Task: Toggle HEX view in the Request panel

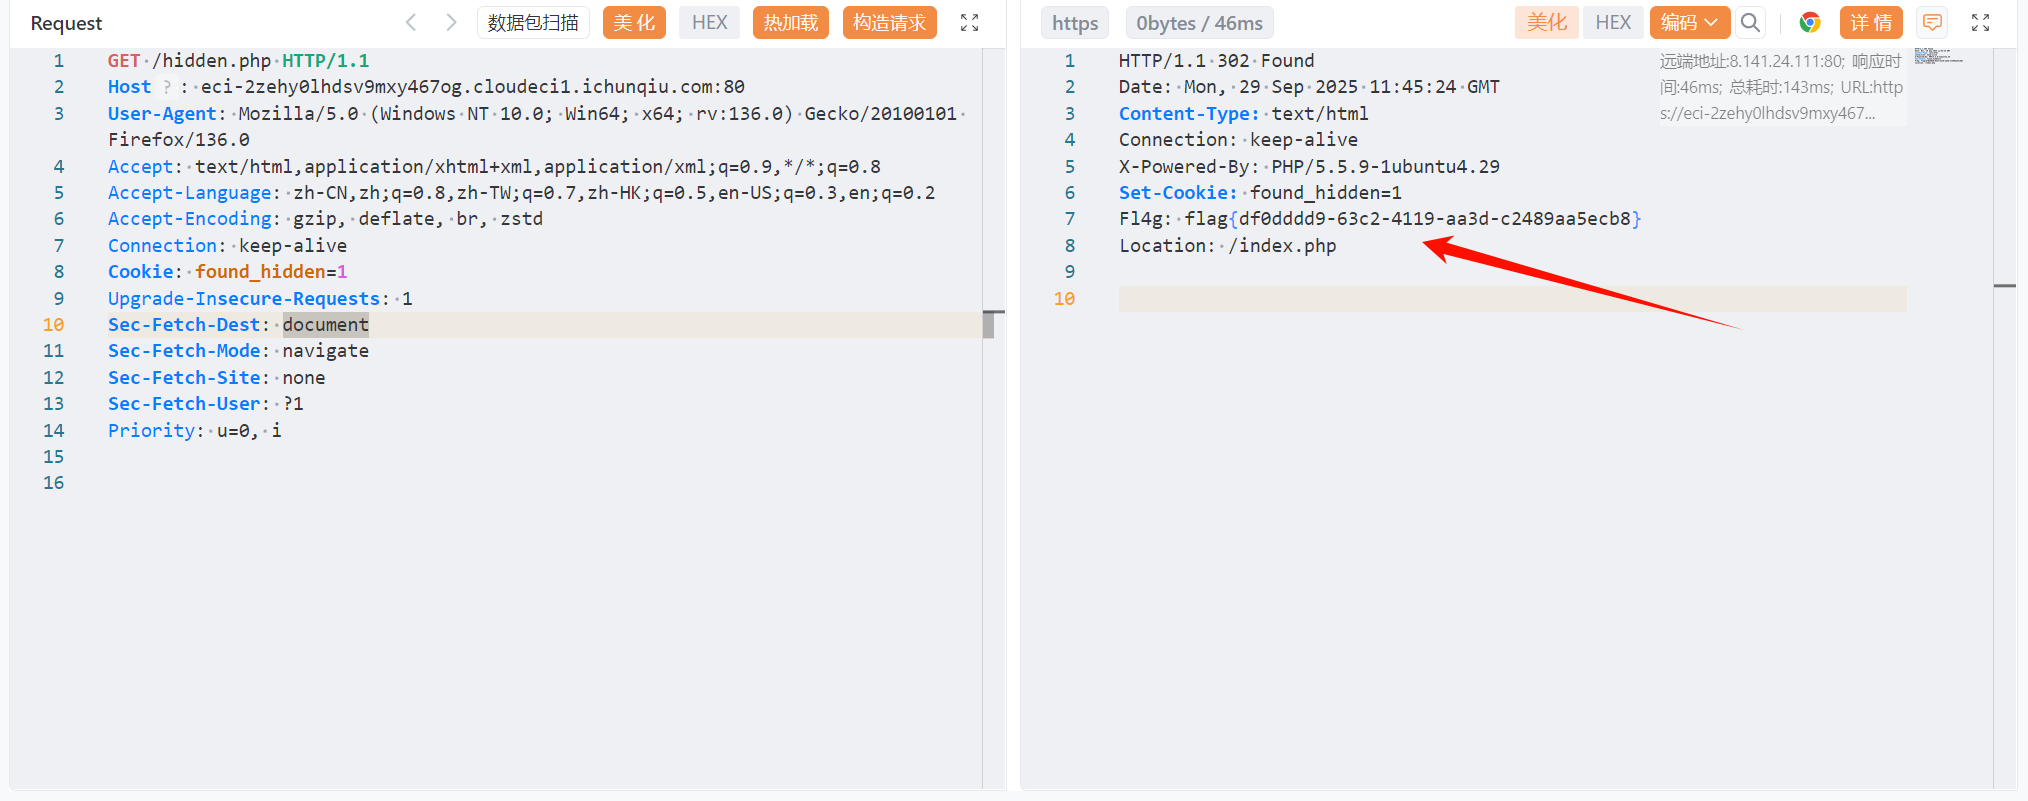Action: [709, 22]
